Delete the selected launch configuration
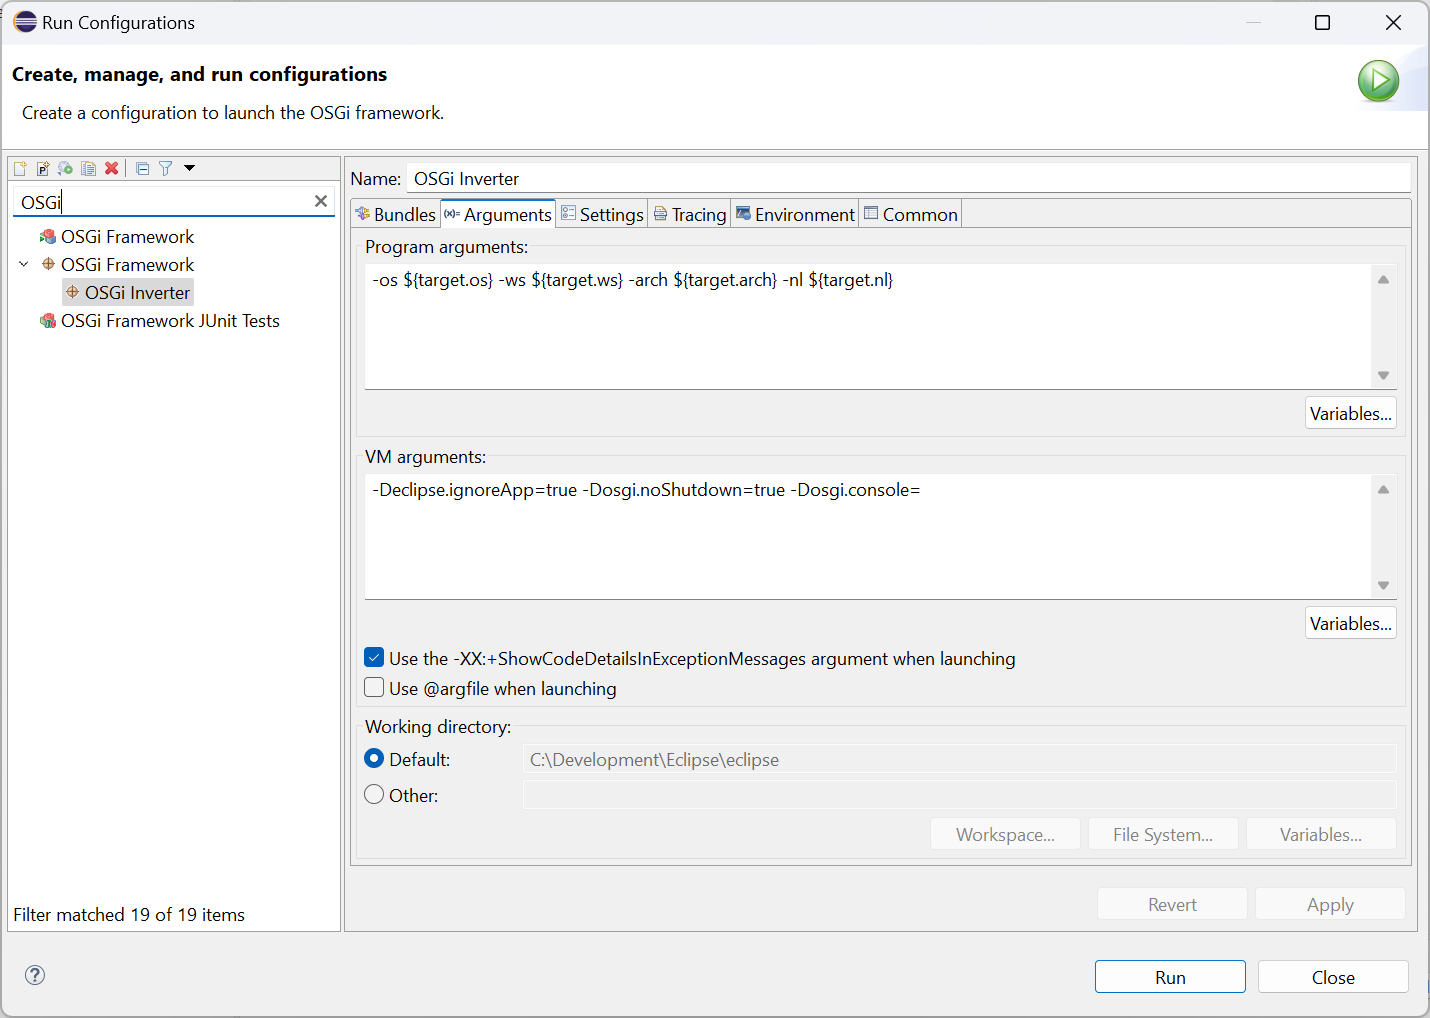This screenshot has width=1430, height=1018. tap(112, 168)
